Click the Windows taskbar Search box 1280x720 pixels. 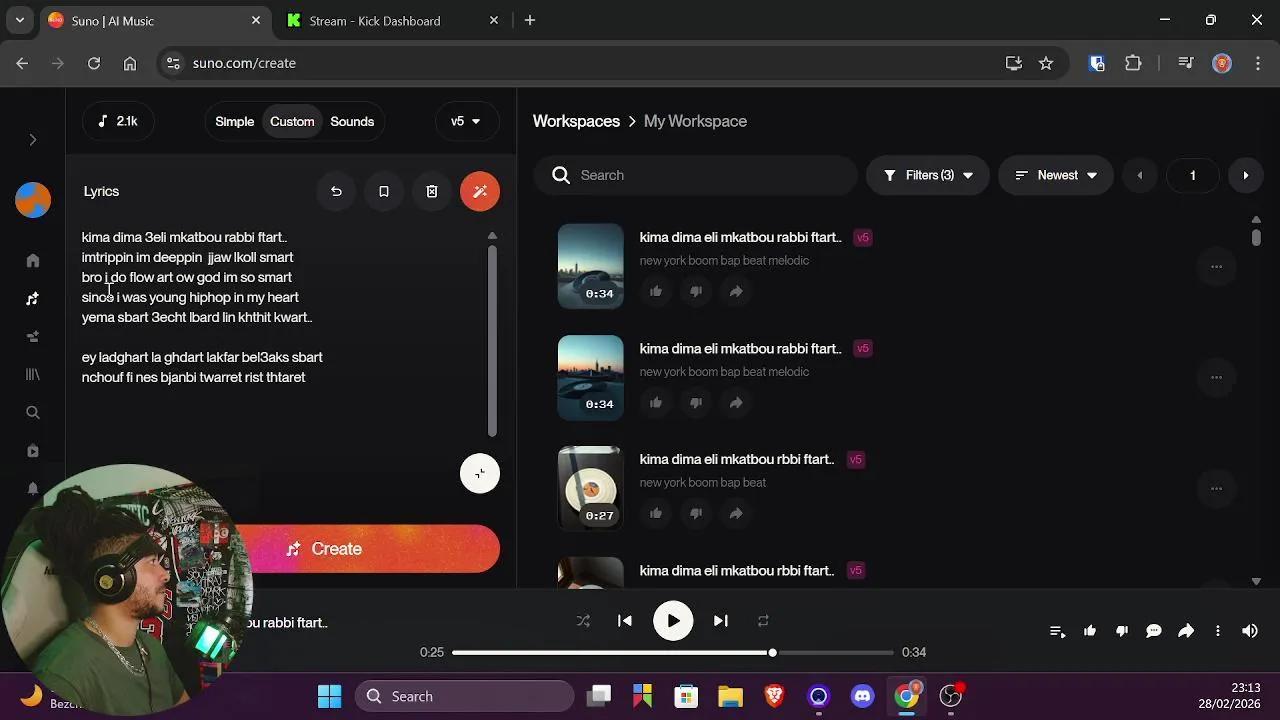click(x=465, y=696)
